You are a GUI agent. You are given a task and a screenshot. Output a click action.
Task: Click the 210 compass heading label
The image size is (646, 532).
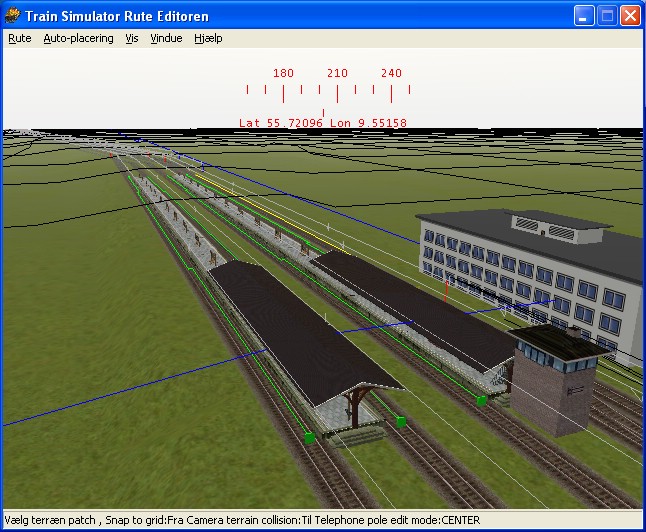click(337, 73)
